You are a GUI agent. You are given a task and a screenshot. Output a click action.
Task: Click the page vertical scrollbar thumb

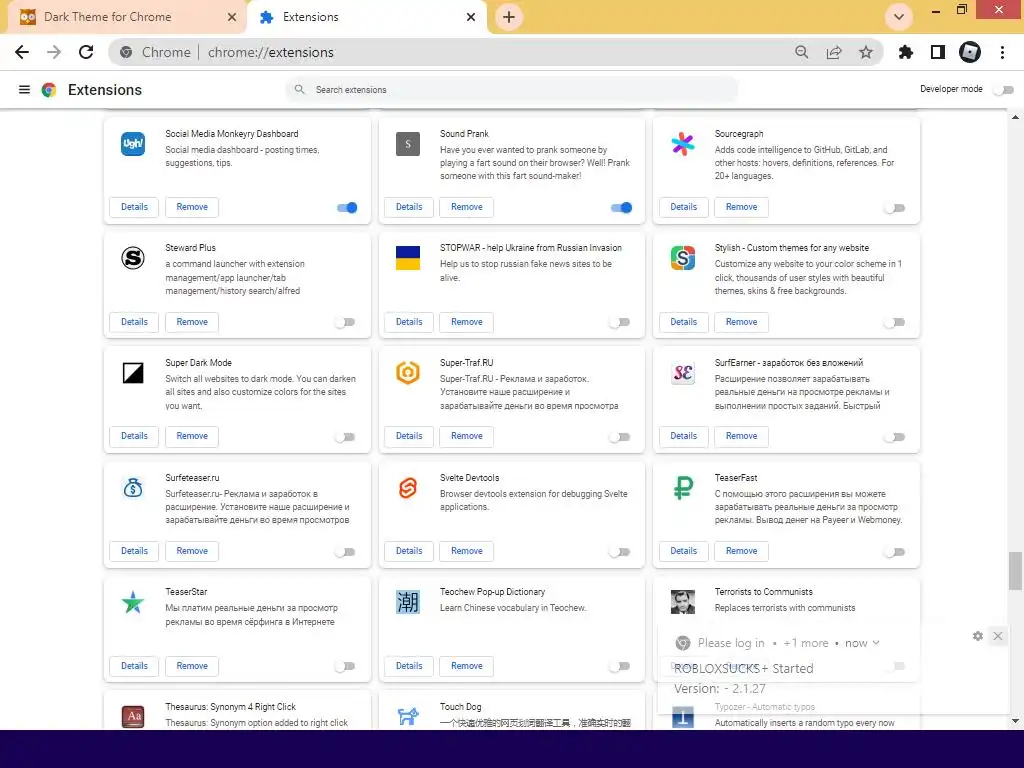coord(1014,570)
